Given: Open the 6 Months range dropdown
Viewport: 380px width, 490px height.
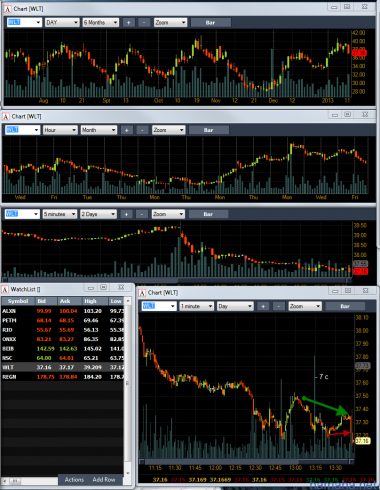Looking at the screenshot, I should pos(101,22).
